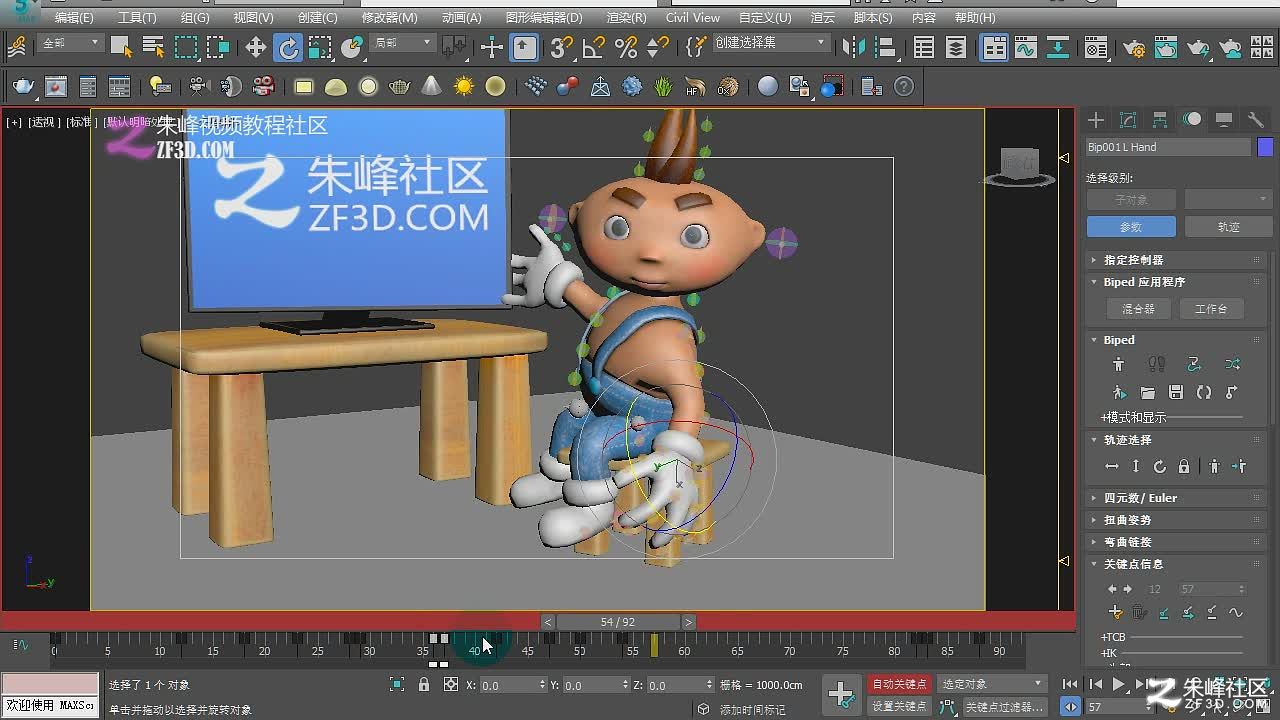1280x720 pixels.
Task: Click the Body Vertical track selection icon
Action: (1136, 467)
